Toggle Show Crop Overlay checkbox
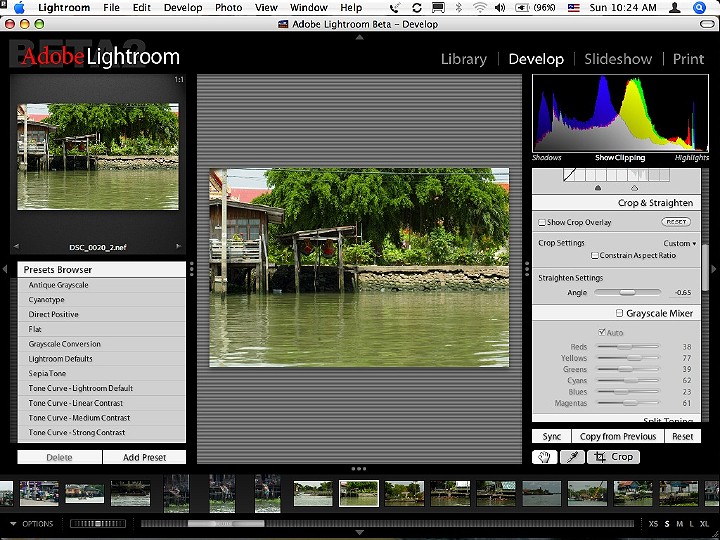720x540 pixels. [x=542, y=223]
